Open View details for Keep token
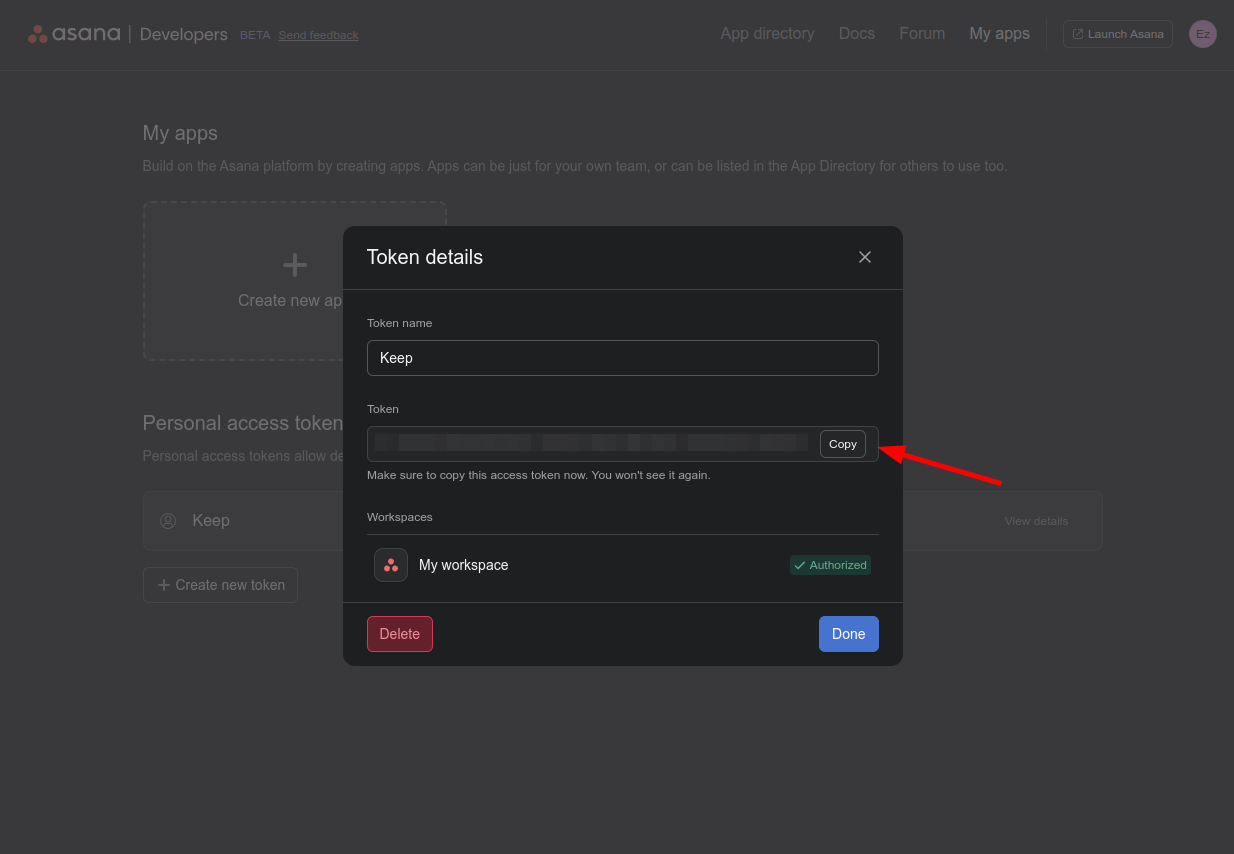The height and width of the screenshot is (854, 1234). coord(1036,521)
